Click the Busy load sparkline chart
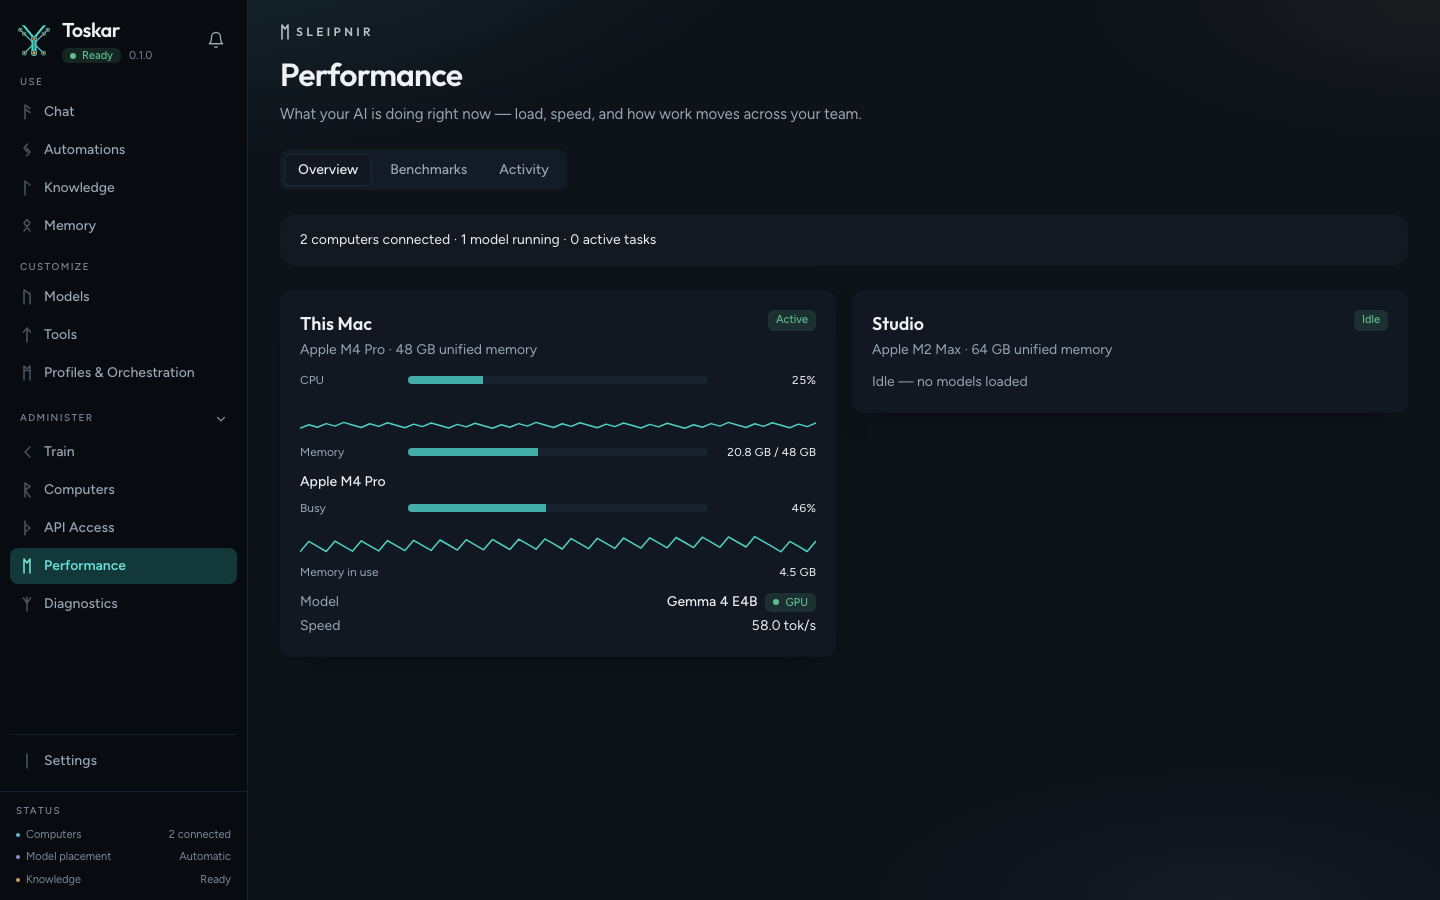Image resolution: width=1440 pixels, height=900 pixels. pos(558,545)
